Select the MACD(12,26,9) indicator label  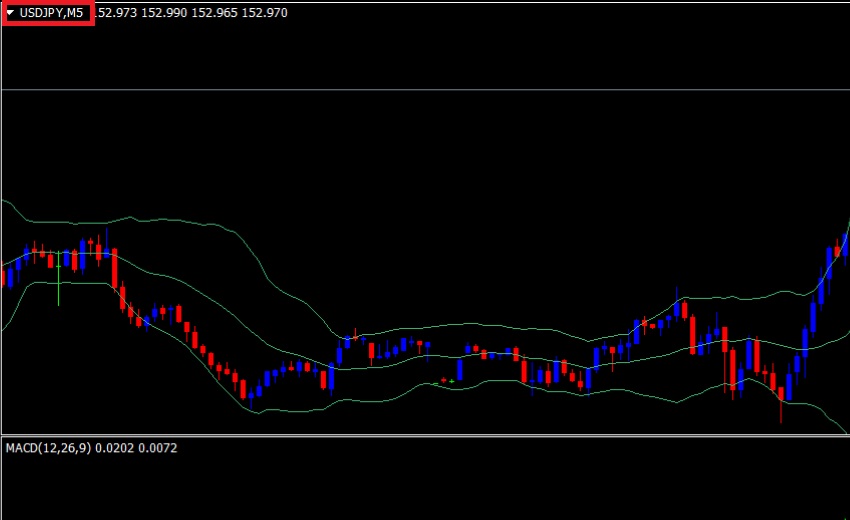pos(47,448)
